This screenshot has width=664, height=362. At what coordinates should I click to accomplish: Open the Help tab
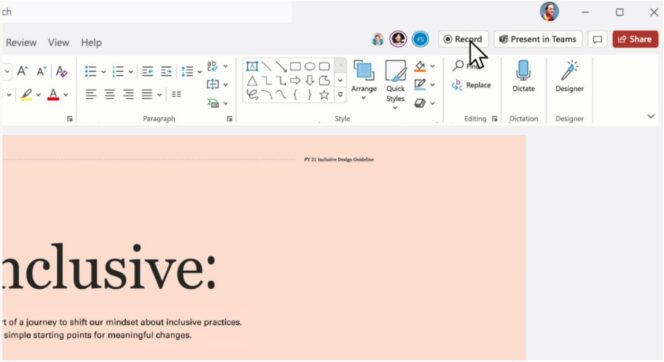pyautogui.click(x=91, y=43)
